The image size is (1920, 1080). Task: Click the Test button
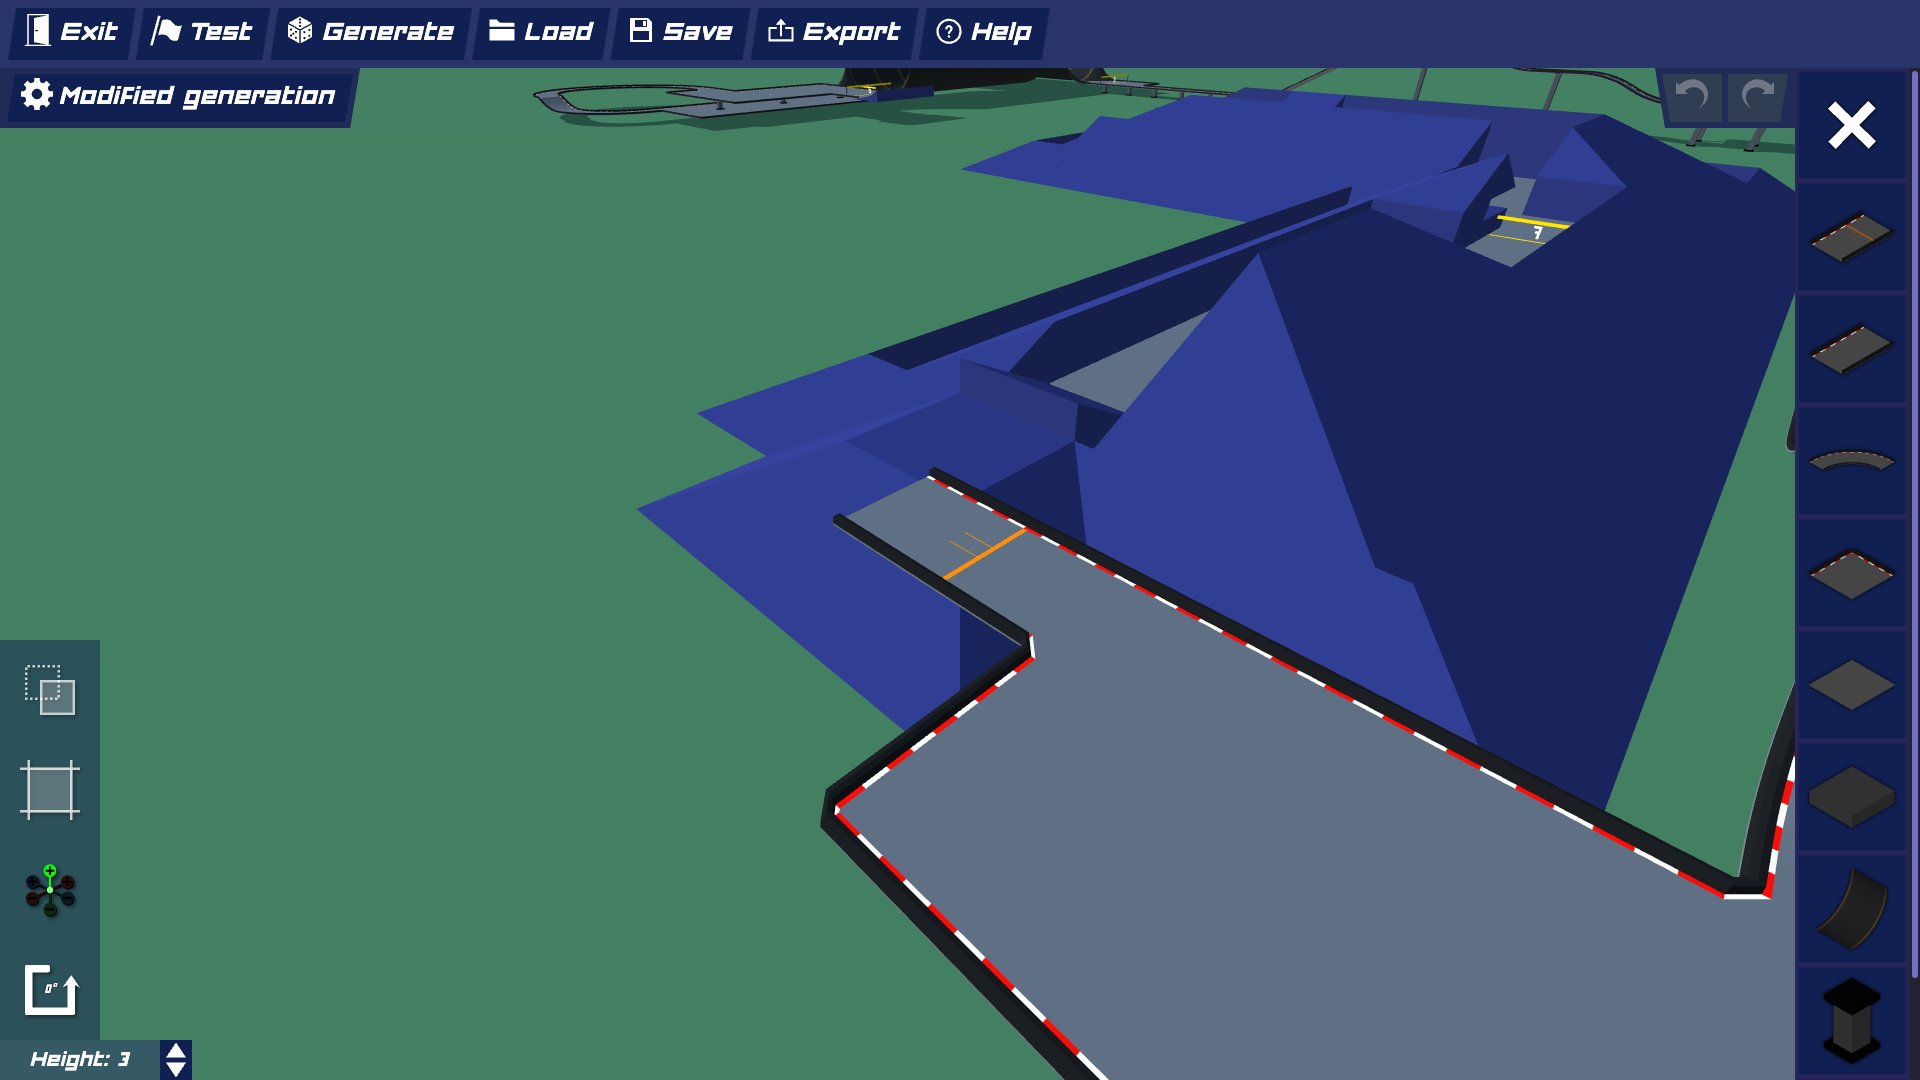202,32
